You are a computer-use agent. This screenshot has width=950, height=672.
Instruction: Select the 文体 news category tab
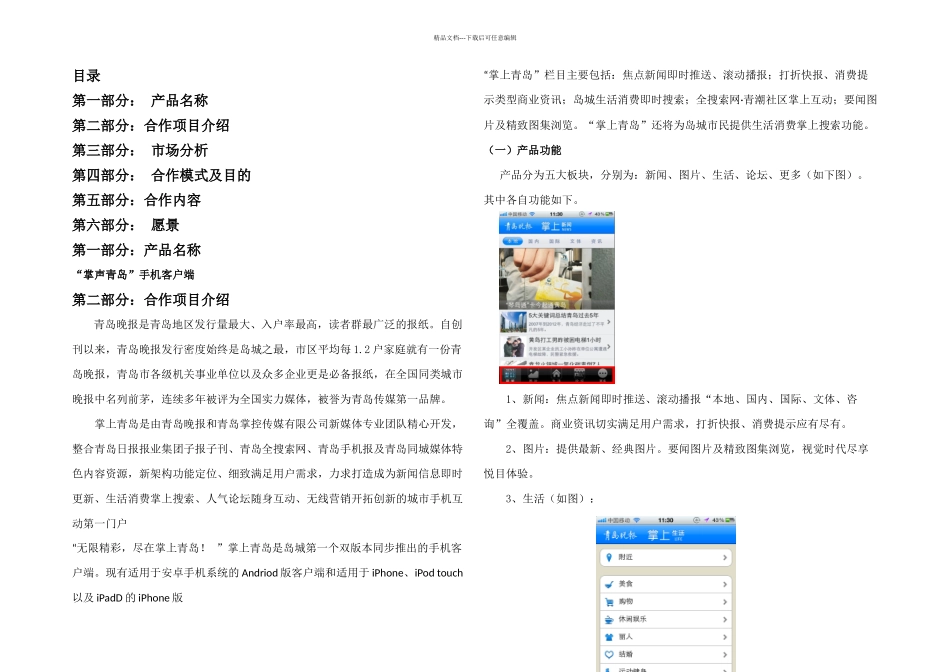[x=576, y=241]
